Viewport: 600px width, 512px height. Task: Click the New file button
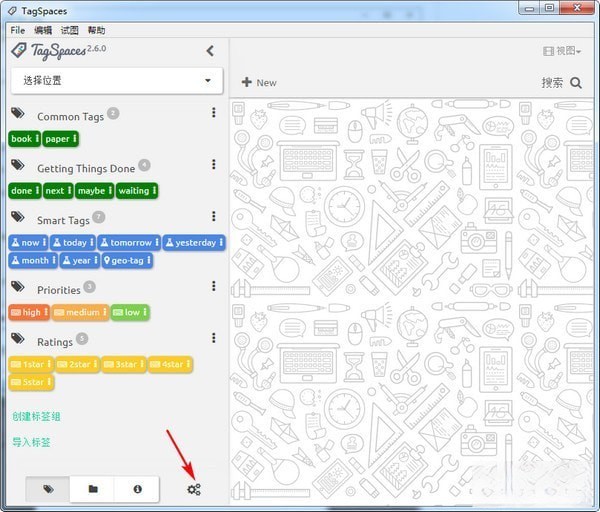[x=259, y=82]
